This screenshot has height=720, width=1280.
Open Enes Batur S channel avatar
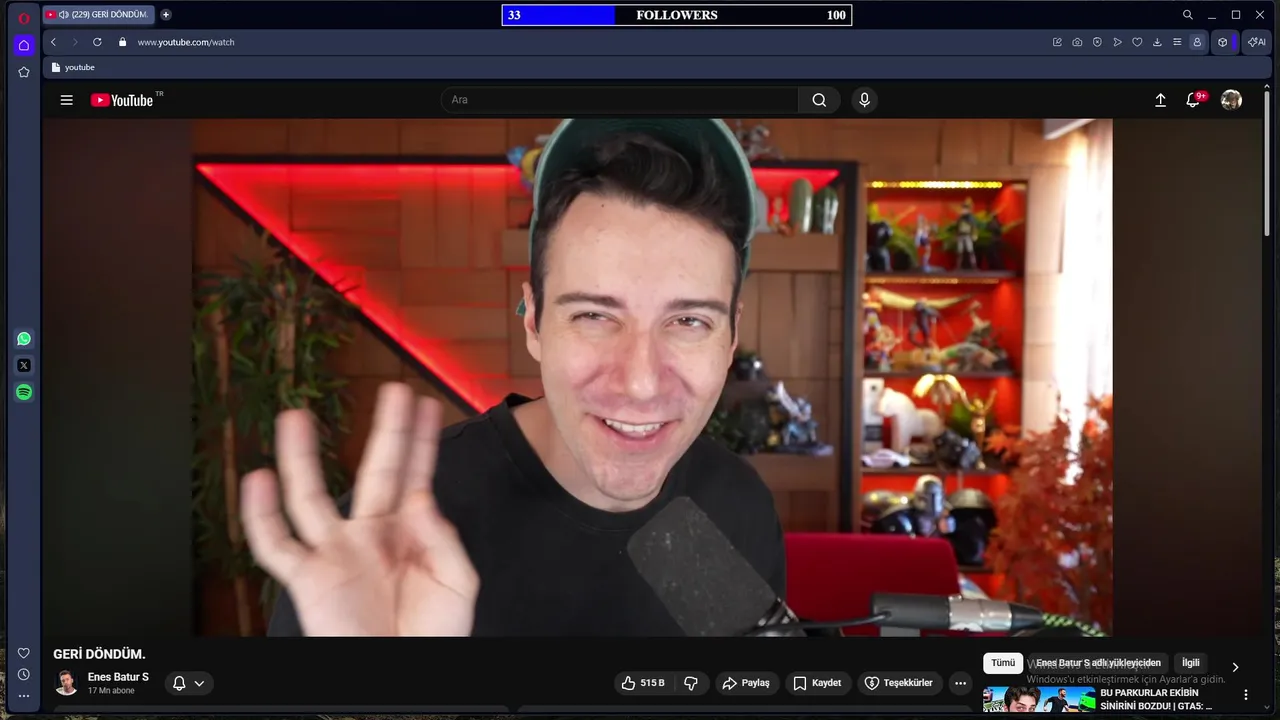[66, 683]
